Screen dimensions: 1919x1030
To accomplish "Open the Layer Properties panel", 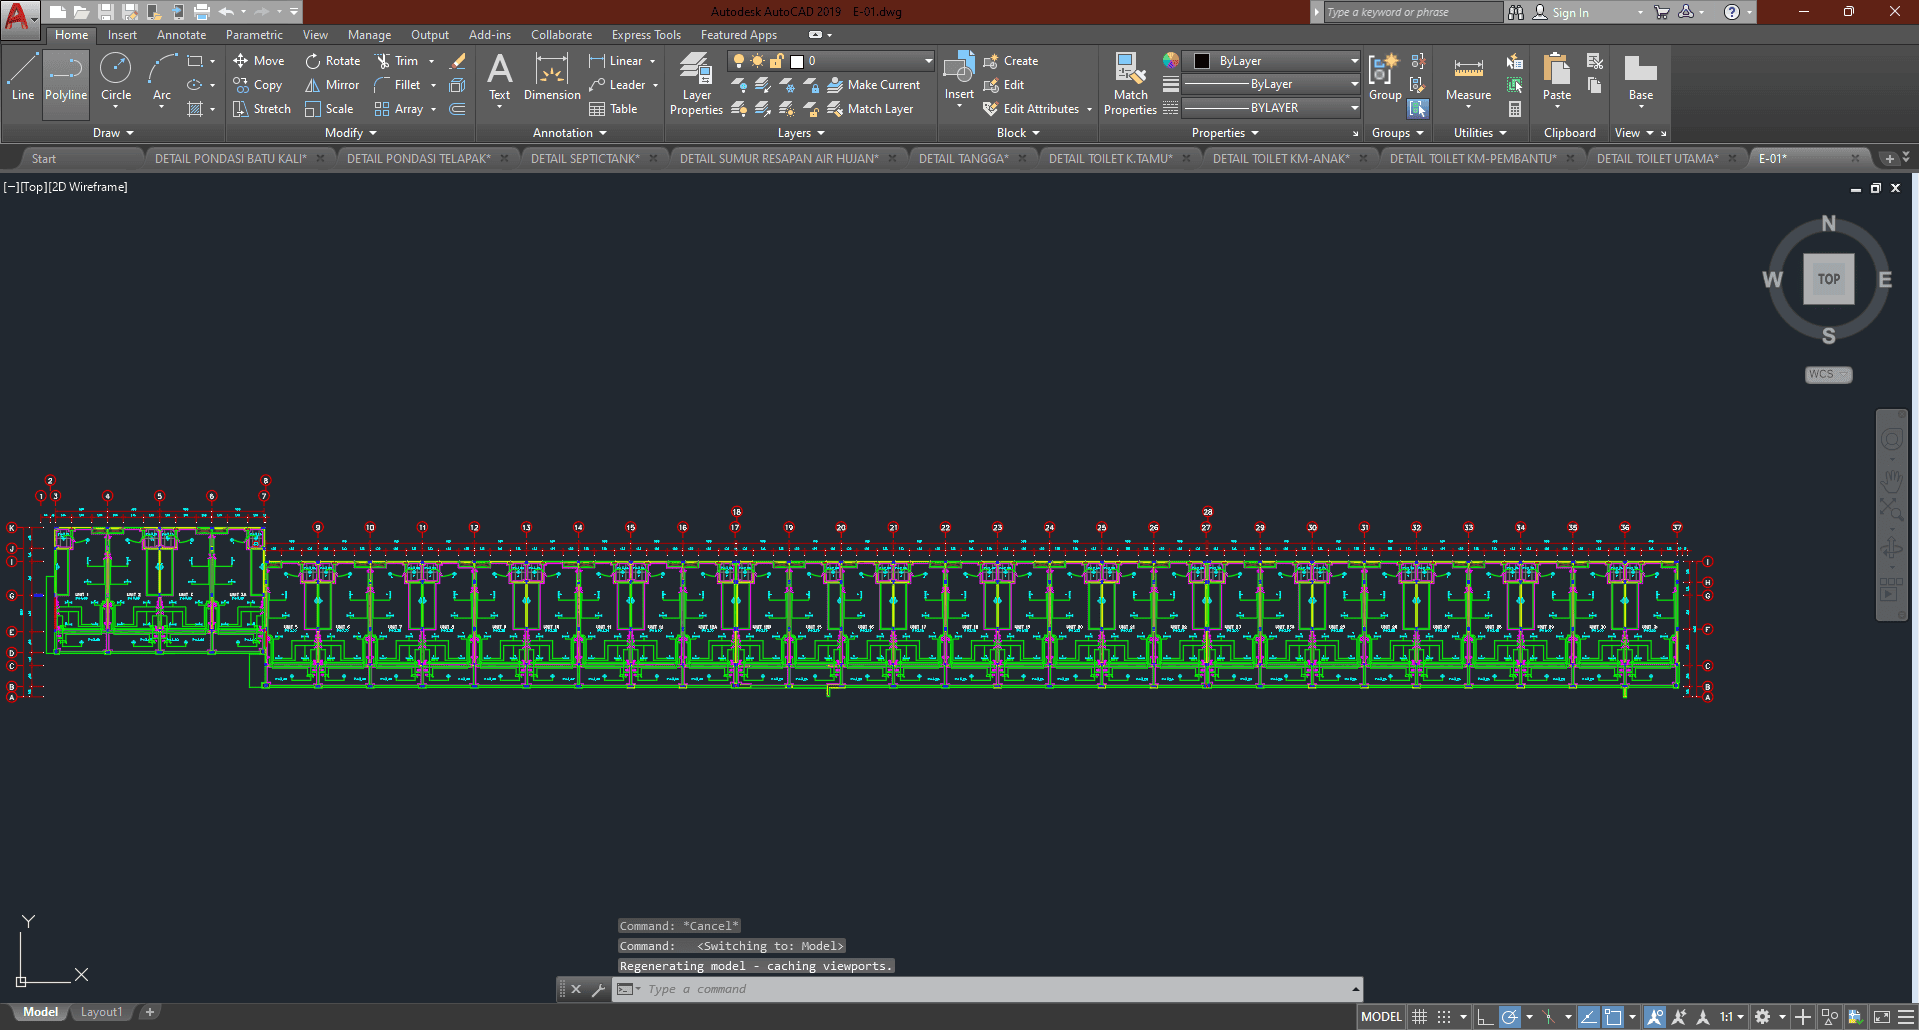I will coord(696,83).
